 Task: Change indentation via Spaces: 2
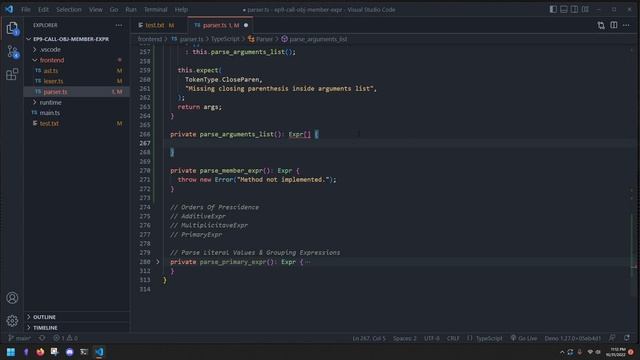[x=404, y=338]
